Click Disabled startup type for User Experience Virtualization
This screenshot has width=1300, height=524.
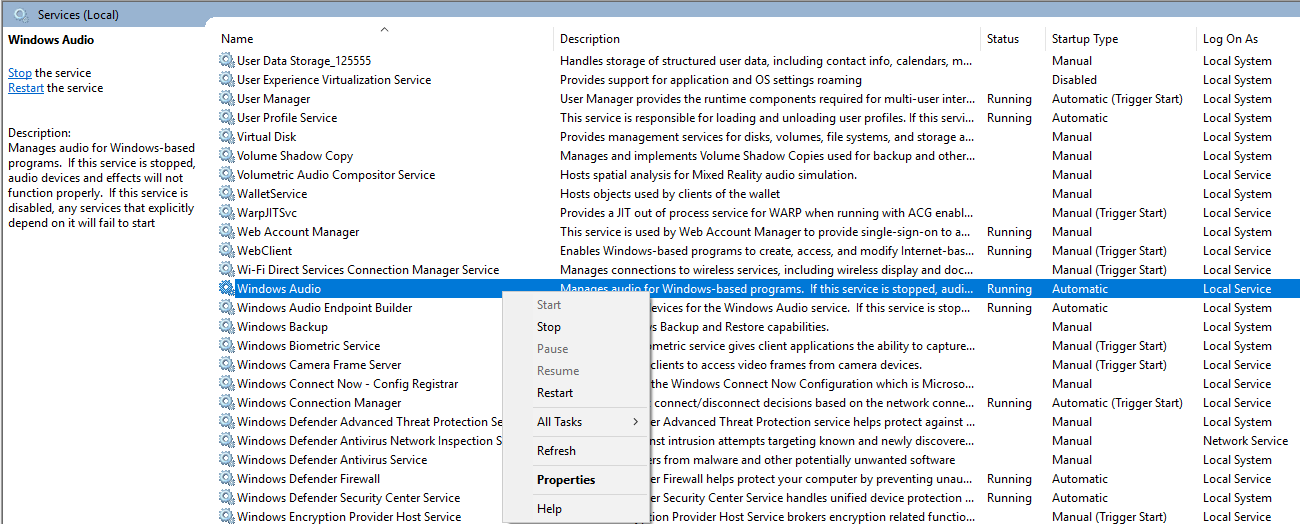tap(1074, 80)
